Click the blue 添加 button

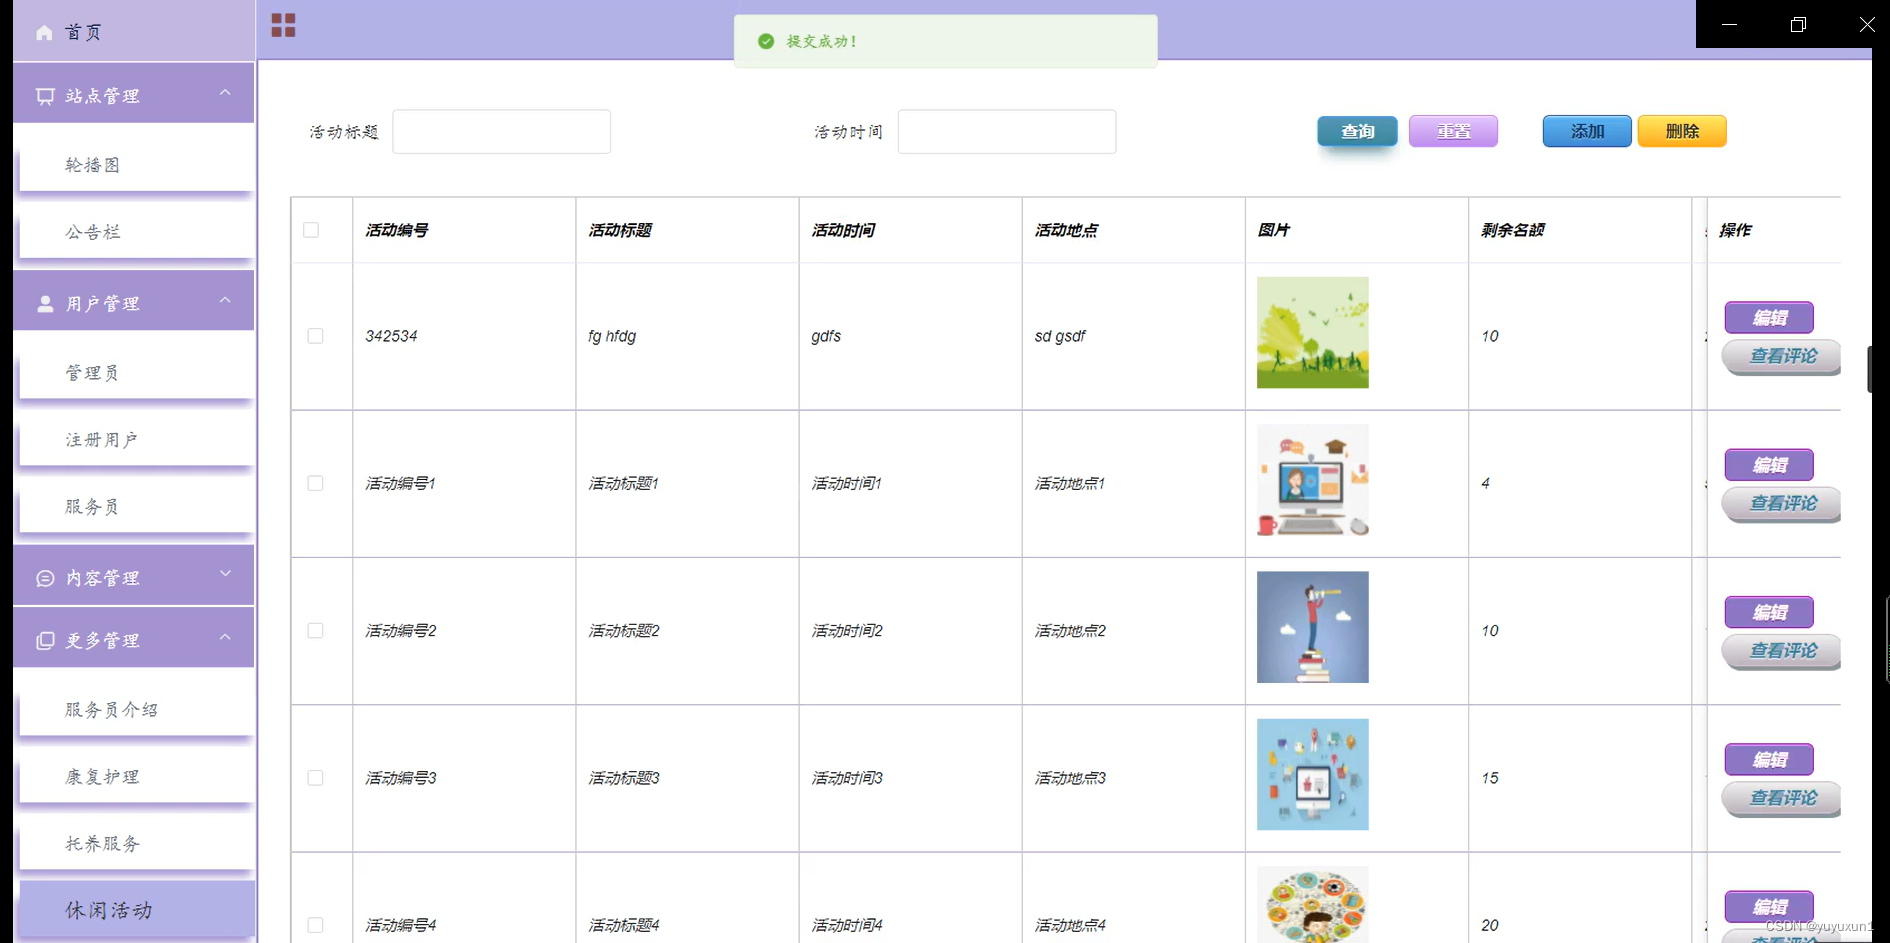(1587, 131)
